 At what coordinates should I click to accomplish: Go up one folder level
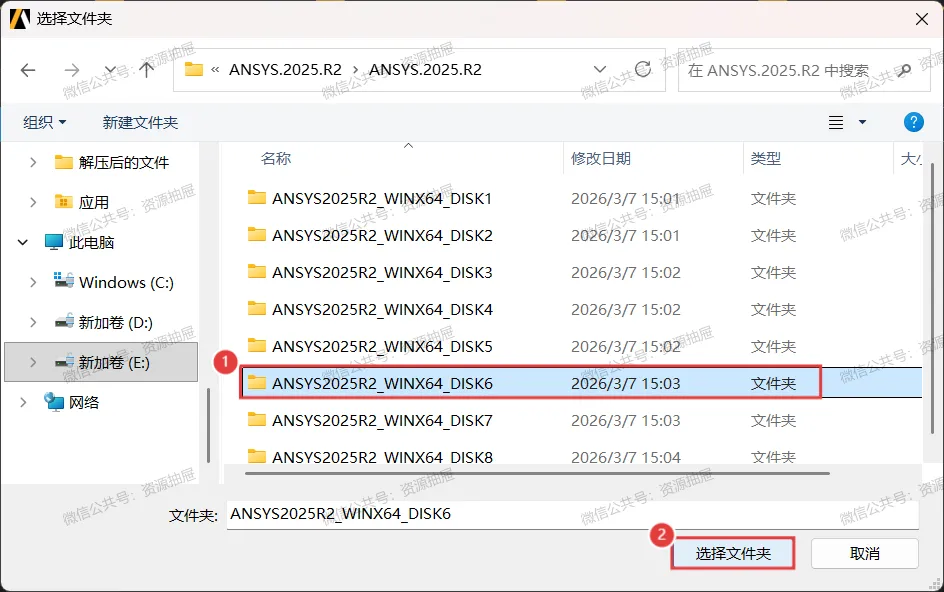tap(146, 70)
